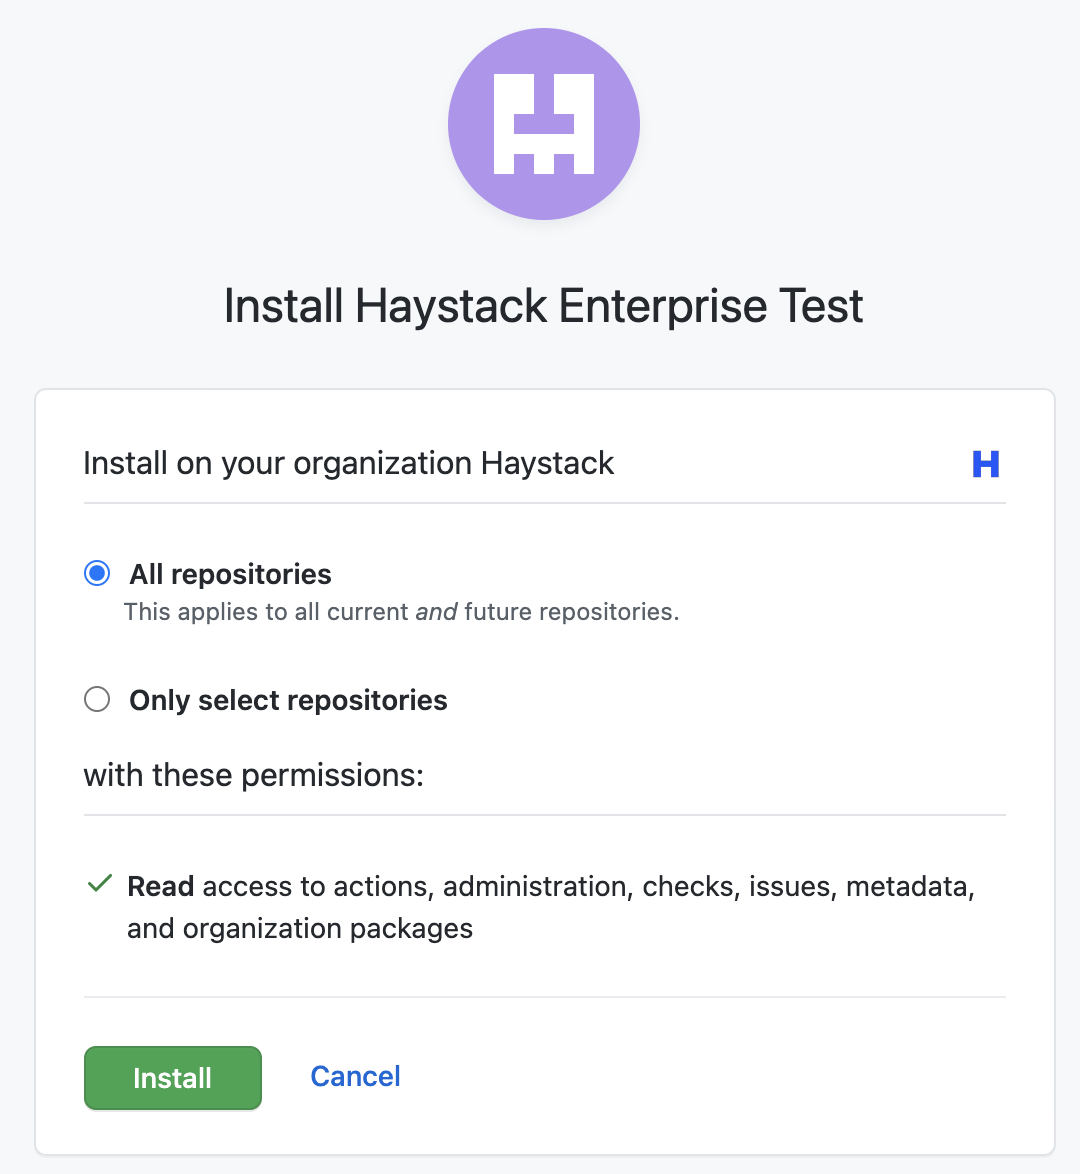Click the Cancel link
This screenshot has width=1080, height=1174.
(355, 1076)
